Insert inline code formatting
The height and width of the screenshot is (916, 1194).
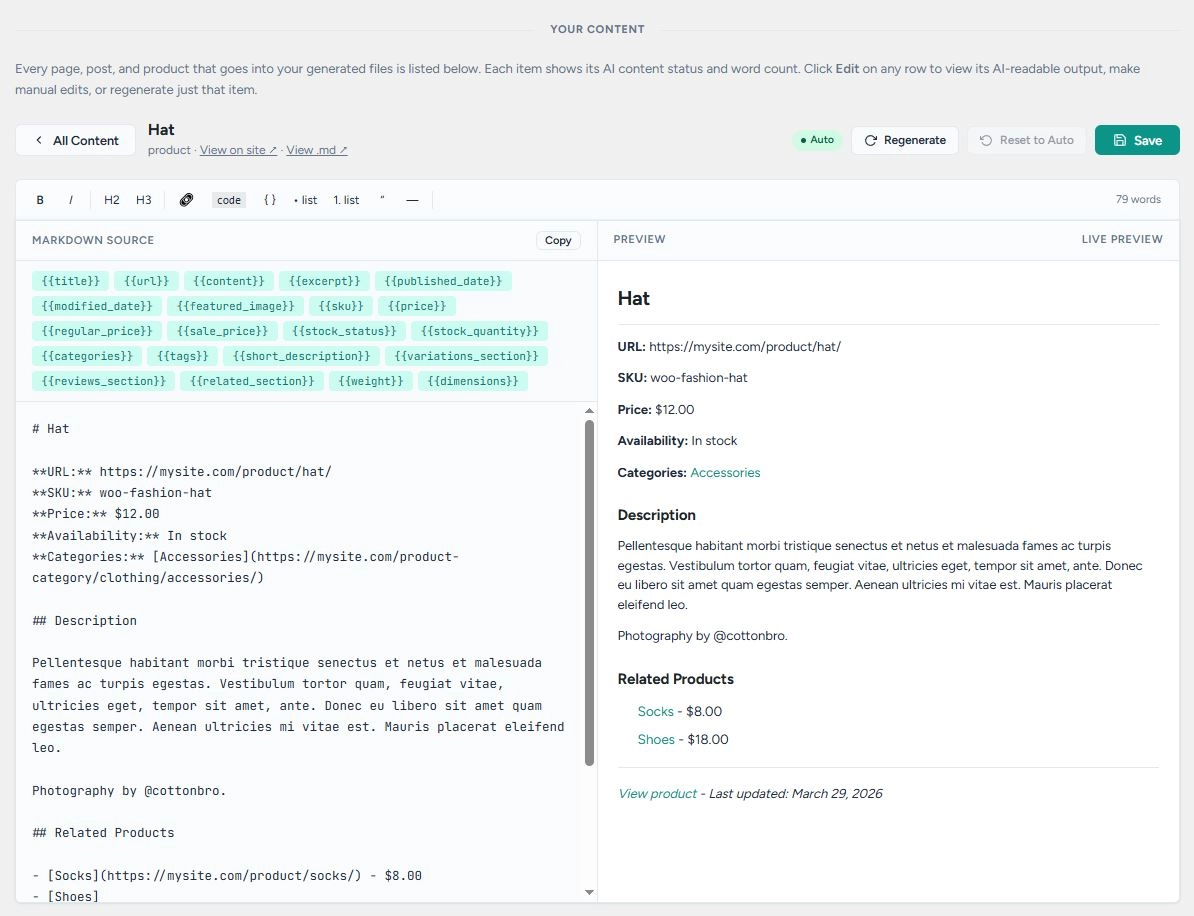(x=228, y=200)
